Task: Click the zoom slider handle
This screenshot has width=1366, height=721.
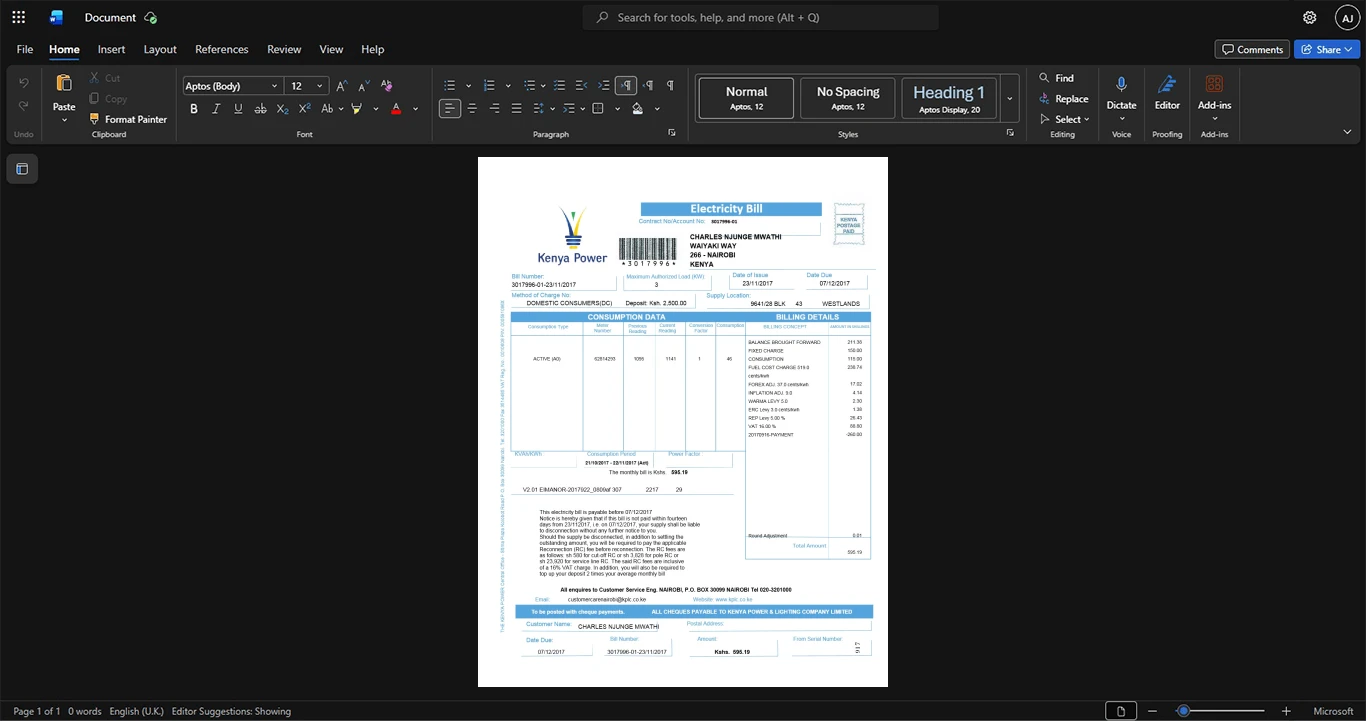Action: coord(1183,711)
